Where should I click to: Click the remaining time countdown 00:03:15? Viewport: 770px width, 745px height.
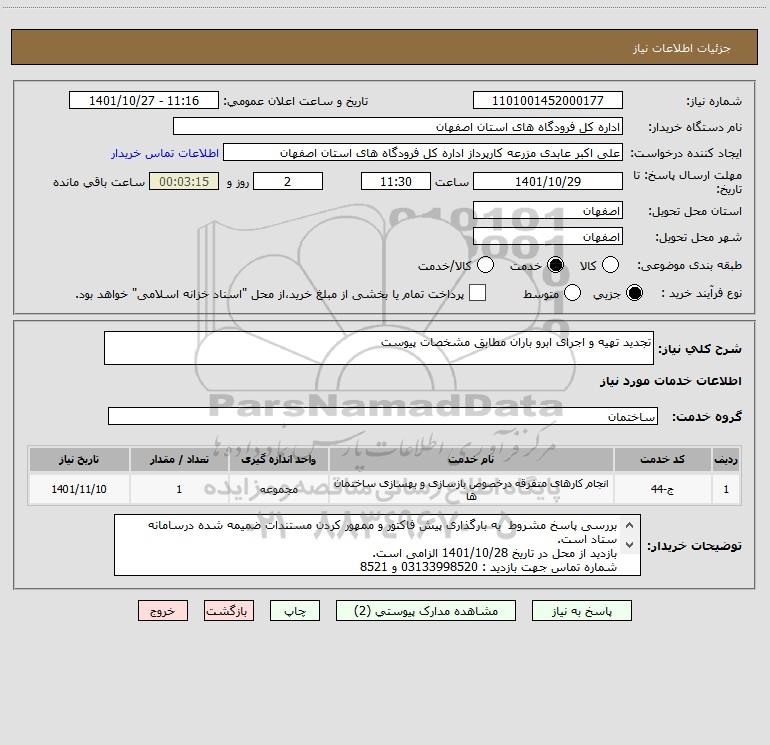(x=184, y=181)
